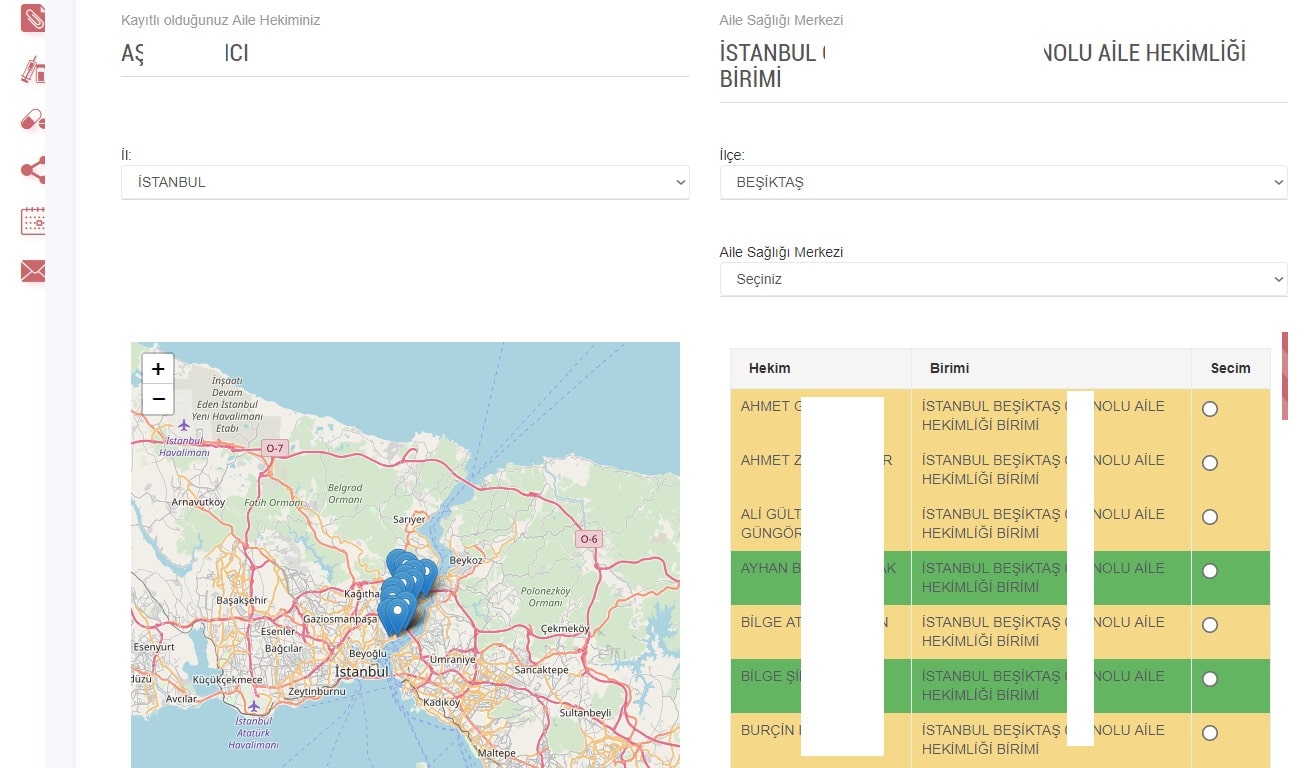Open the calendar appointments sidebar icon
Image resolution: width=1314 pixels, height=768 pixels.
(x=33, y=221)
